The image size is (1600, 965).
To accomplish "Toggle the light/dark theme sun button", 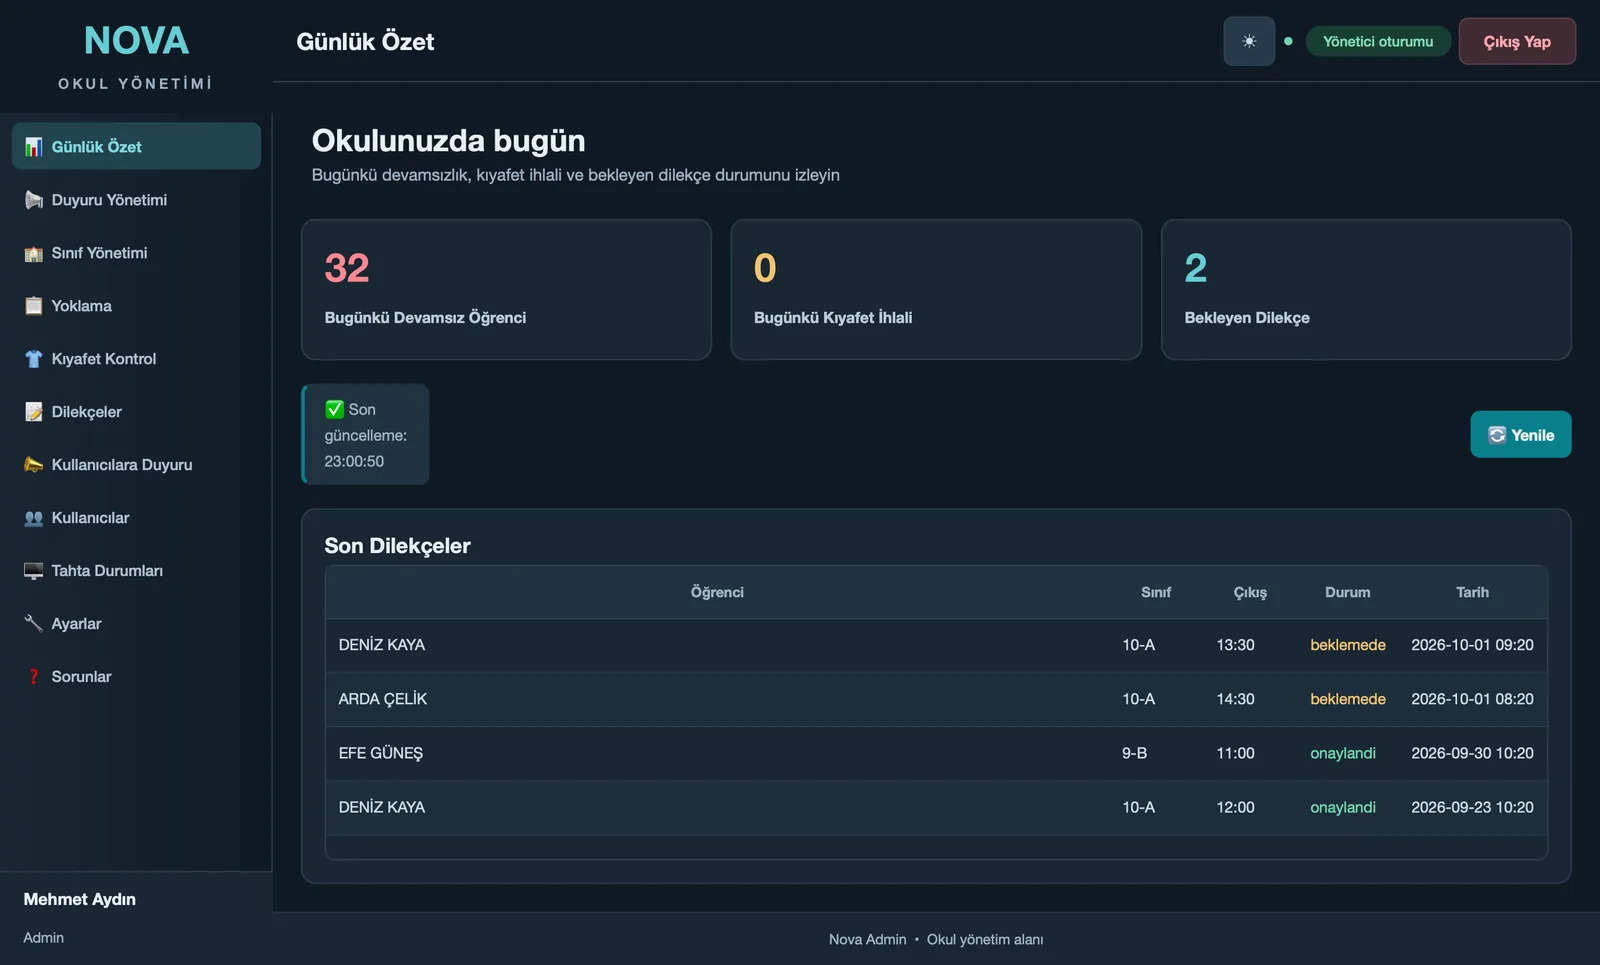I will tap(1249, 41).
